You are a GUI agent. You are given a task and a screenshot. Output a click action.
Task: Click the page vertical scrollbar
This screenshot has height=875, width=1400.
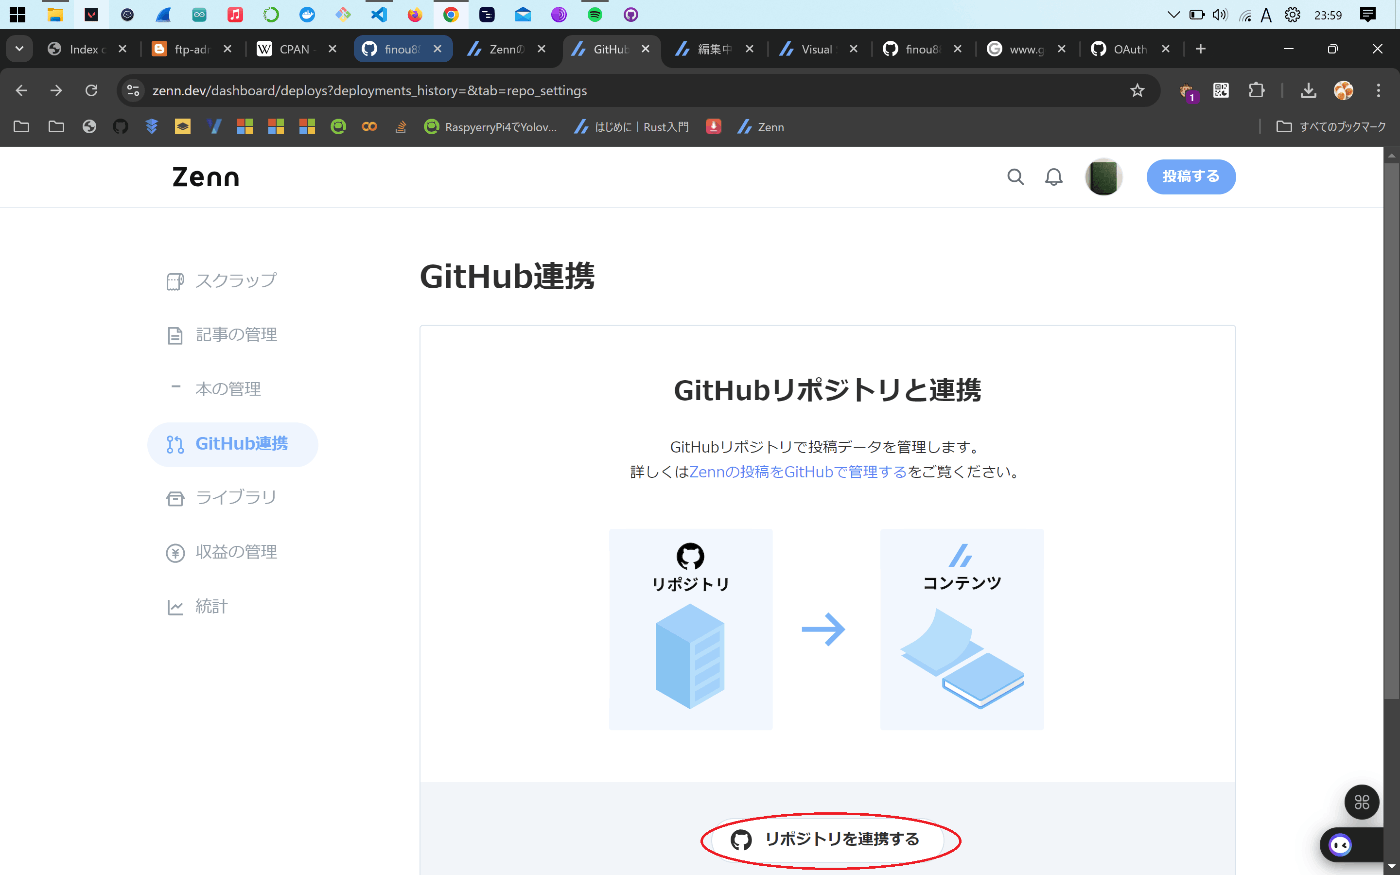(x=1391, y=430)
